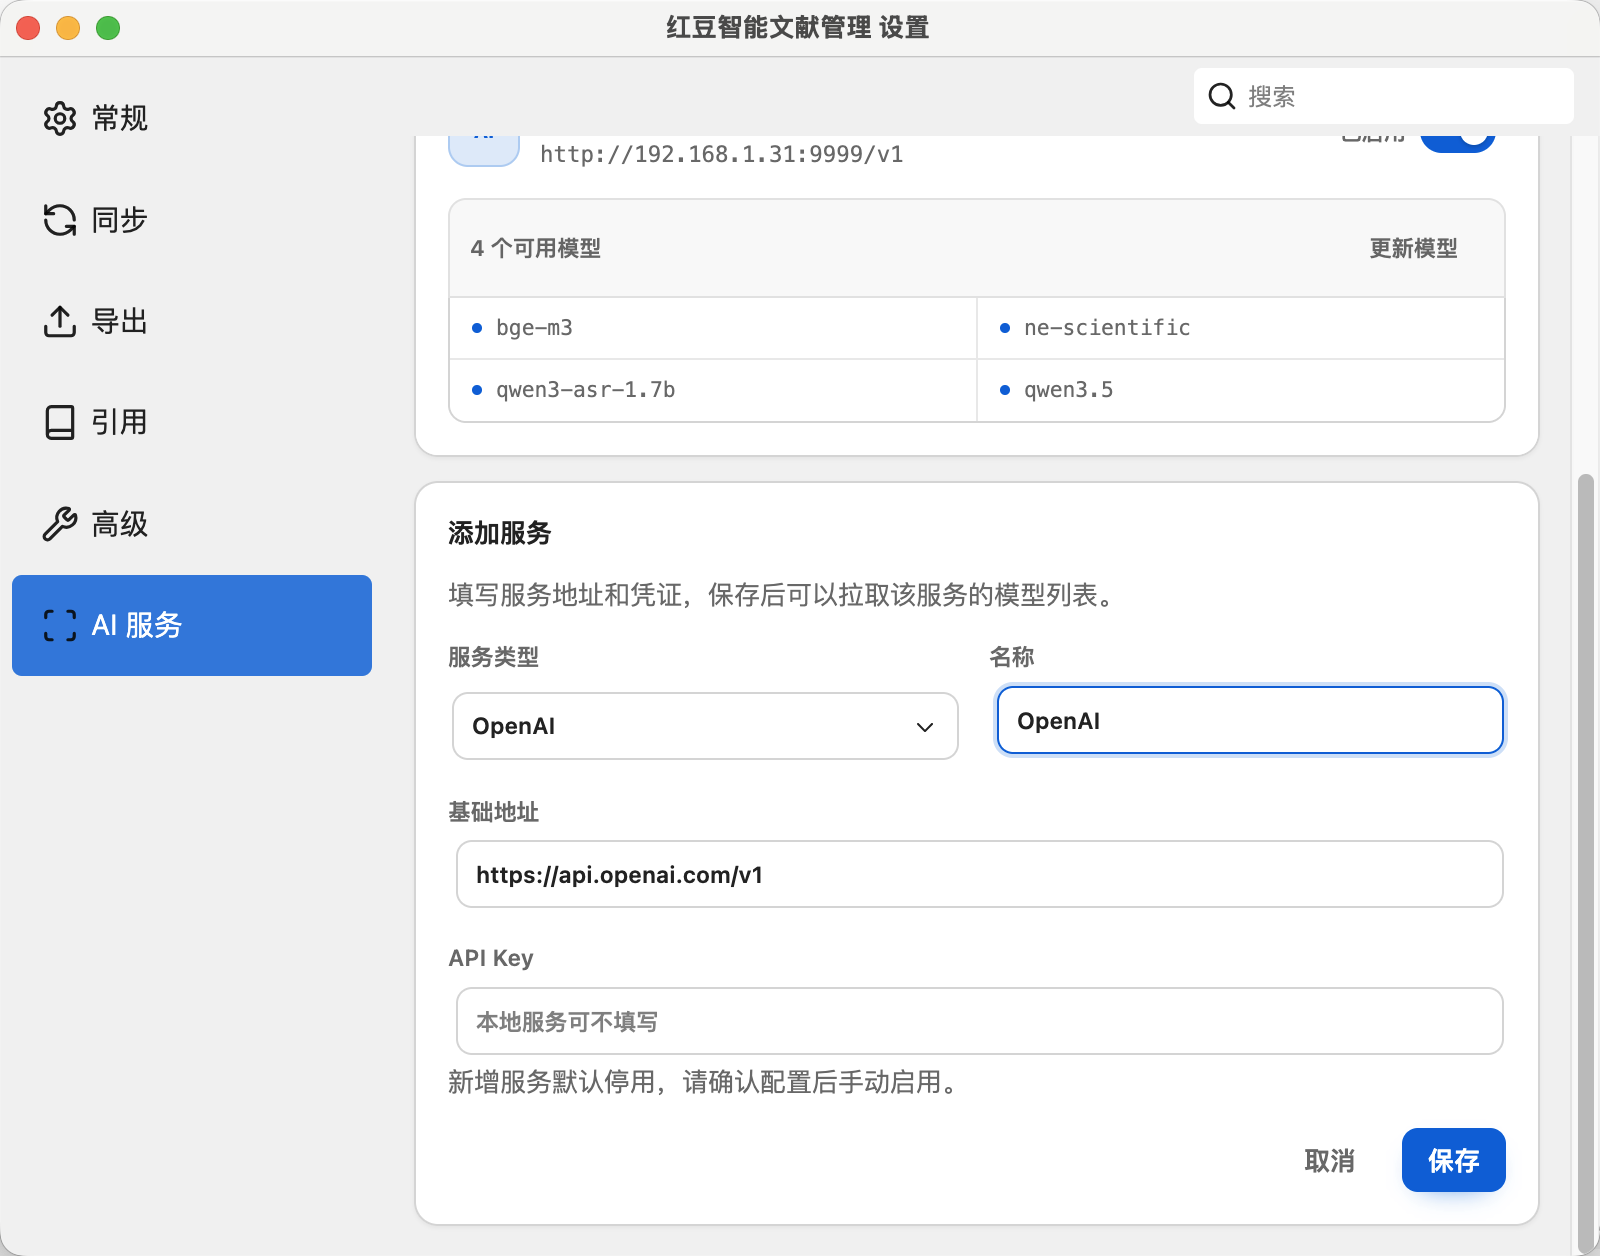The width and height of the screenshot is (1600, 1256).
Task: Click the gear icon next to 常规
Action: click(x=60, y=118)
